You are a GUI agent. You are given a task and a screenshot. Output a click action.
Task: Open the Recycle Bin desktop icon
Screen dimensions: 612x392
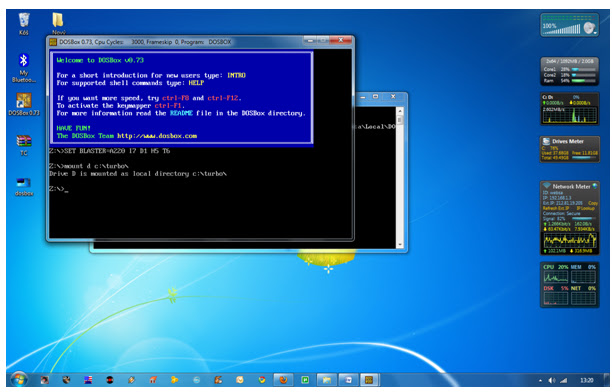point(24,24)
